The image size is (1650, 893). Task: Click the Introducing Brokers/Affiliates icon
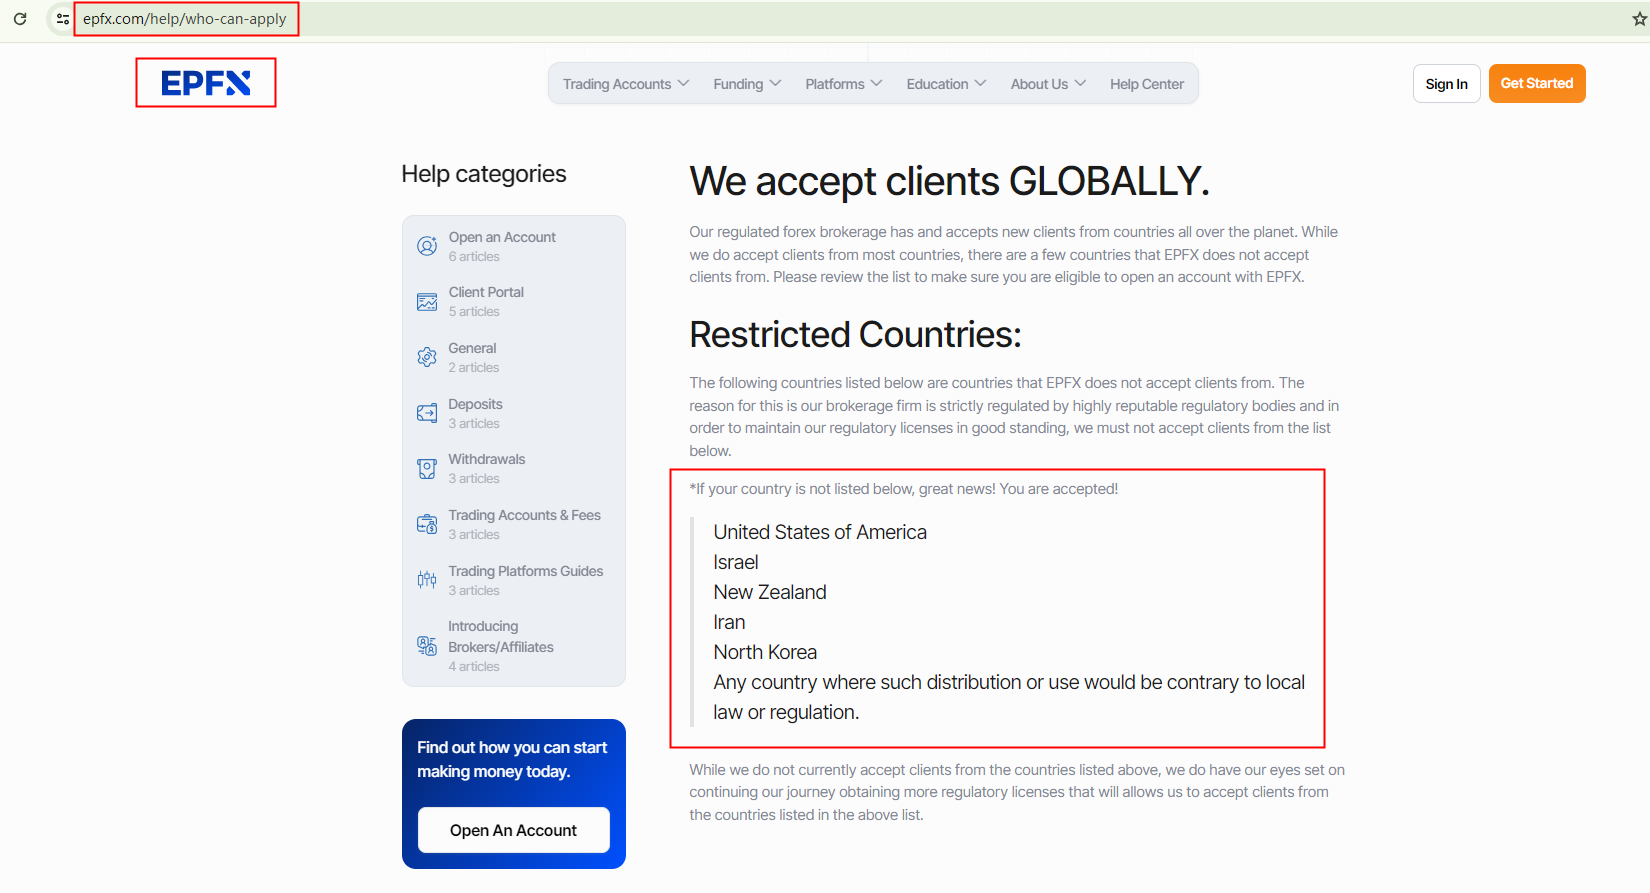(x=427, y=646)
